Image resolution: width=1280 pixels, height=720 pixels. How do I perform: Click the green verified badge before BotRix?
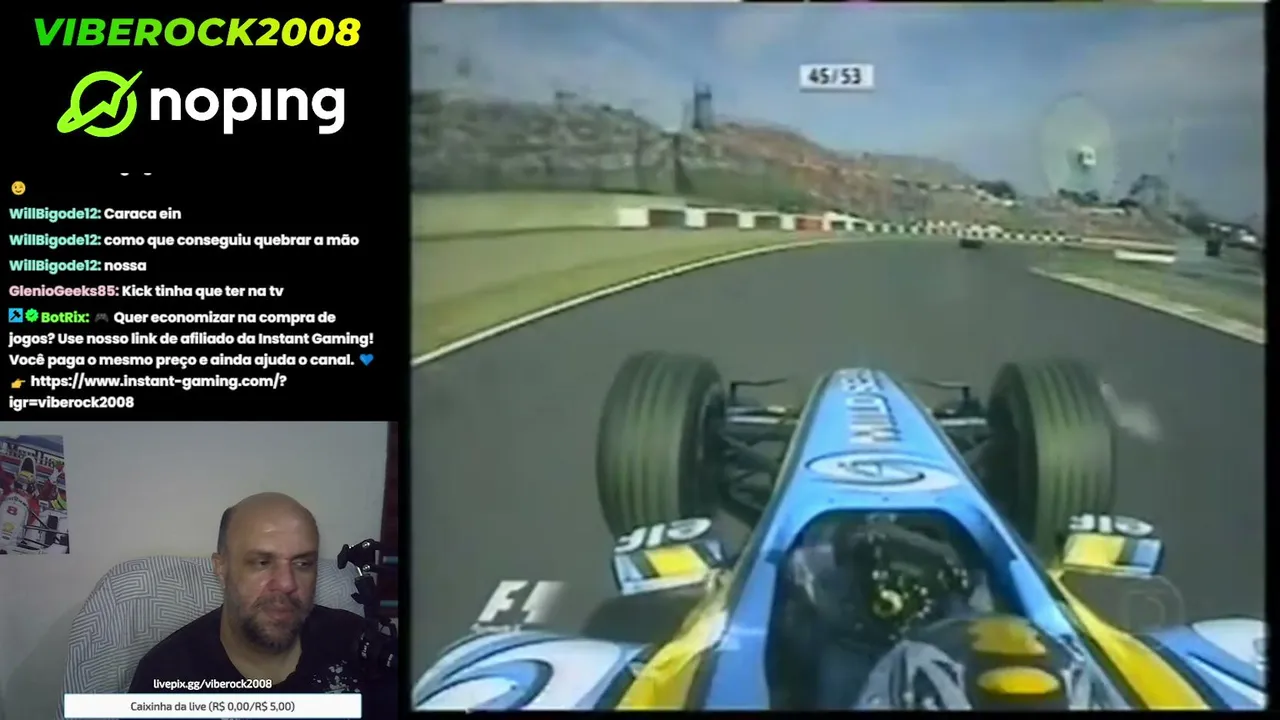click(x=31, y=317)
